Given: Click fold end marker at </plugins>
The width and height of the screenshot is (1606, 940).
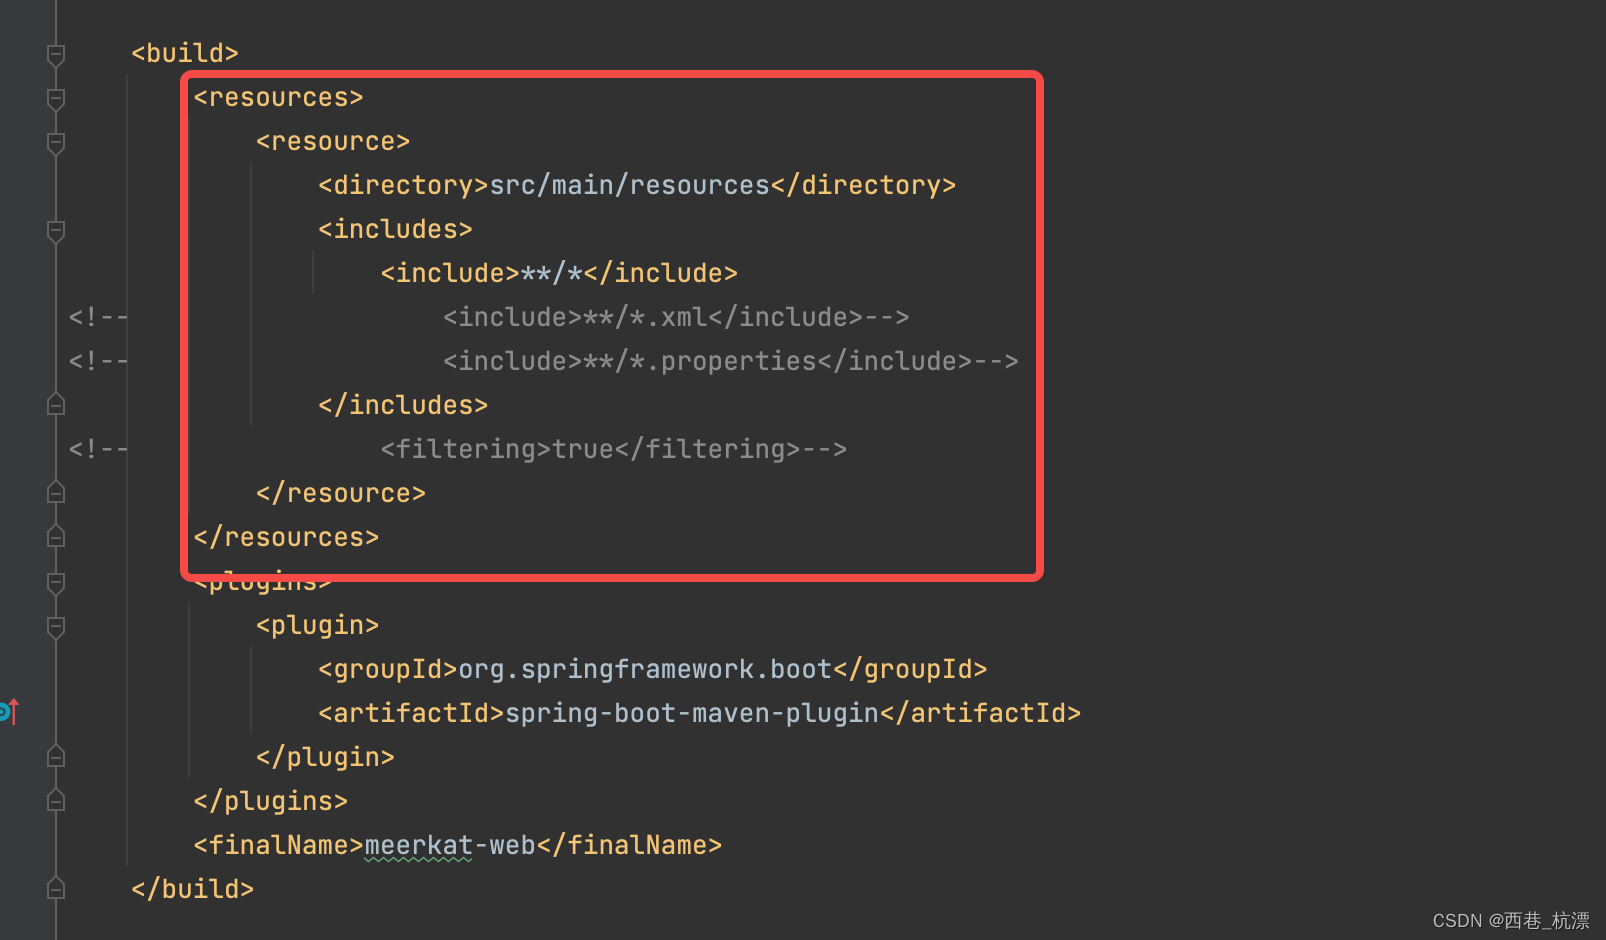Looking at the screenshot, I should coord(56,800).
